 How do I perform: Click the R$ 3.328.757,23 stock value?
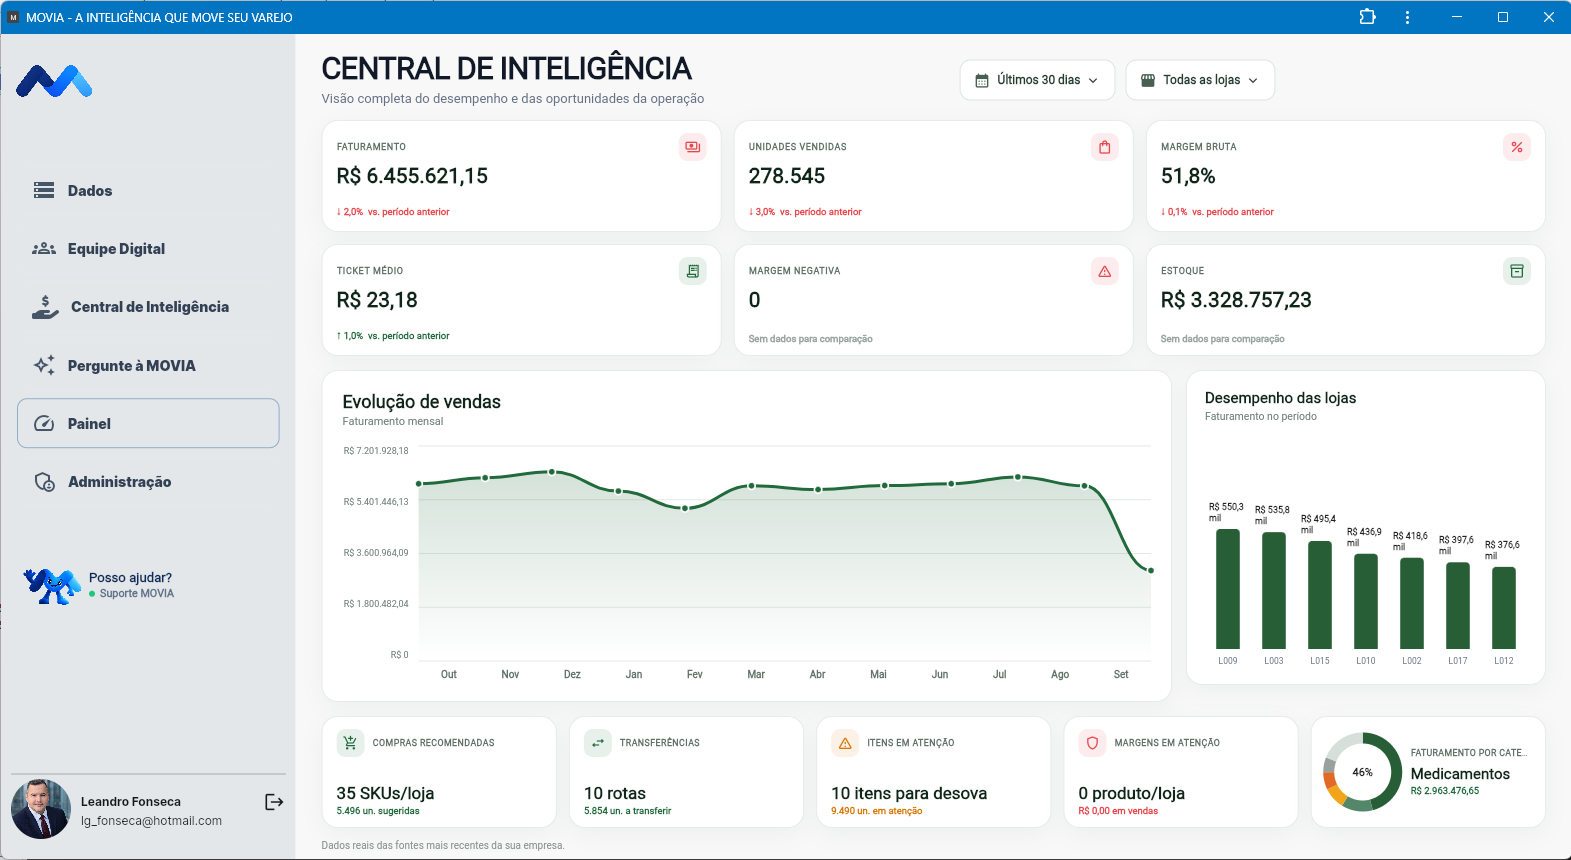(x=1236, y=300)
